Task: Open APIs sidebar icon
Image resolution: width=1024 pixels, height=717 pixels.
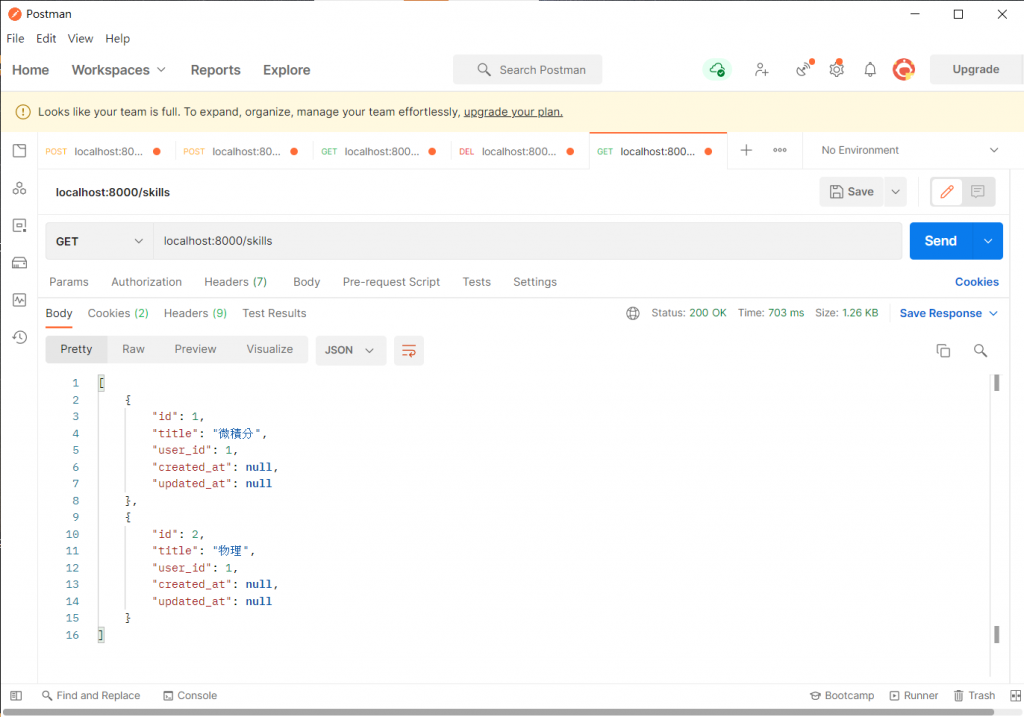Action: tap(20, 189)
